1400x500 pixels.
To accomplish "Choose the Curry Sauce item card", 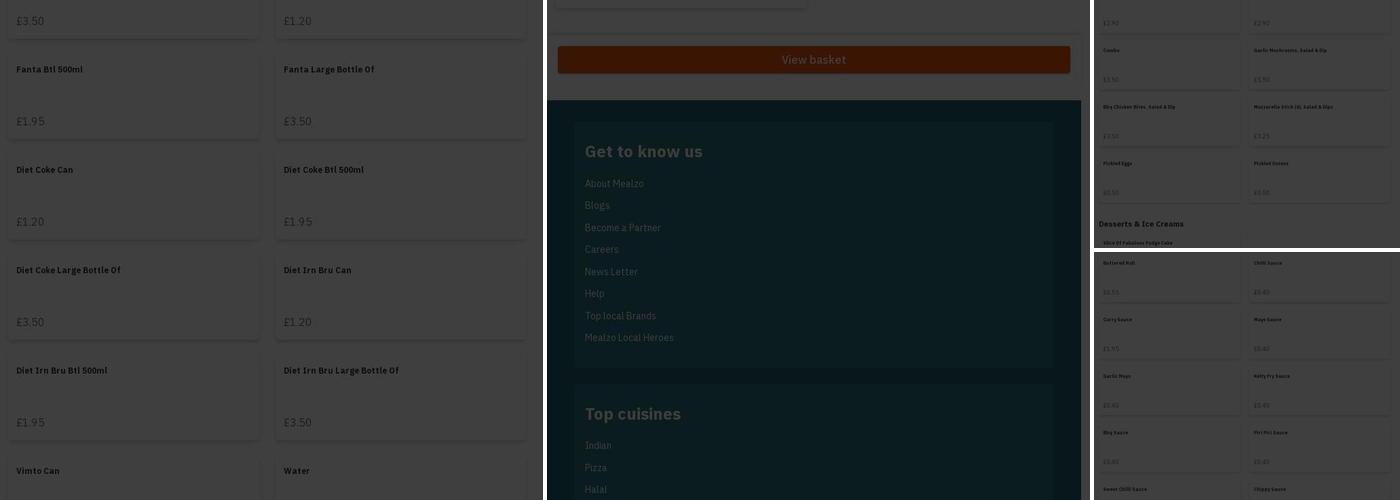I will pos(1169,334).
